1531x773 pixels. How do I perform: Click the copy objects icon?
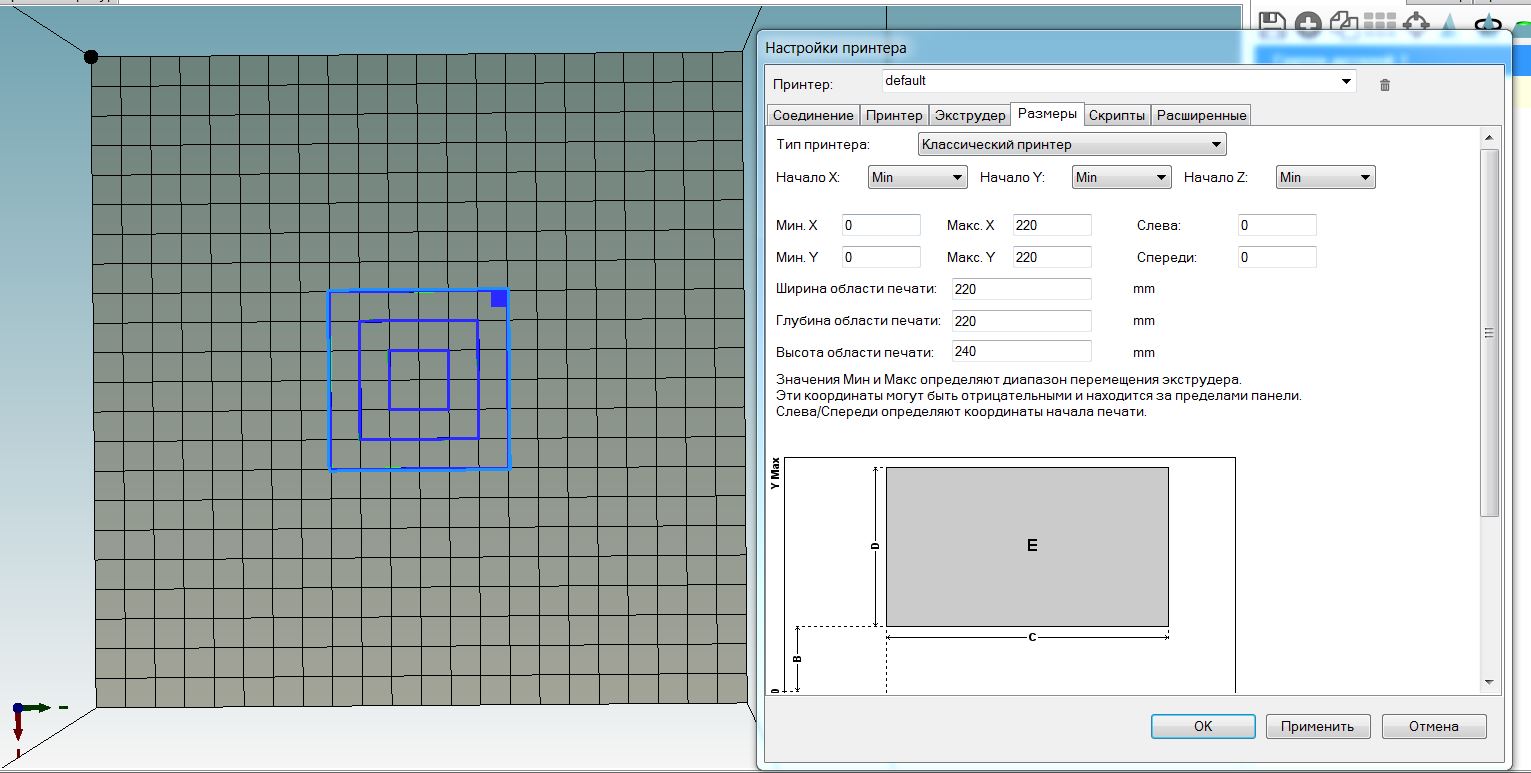tap(1343, 24)
